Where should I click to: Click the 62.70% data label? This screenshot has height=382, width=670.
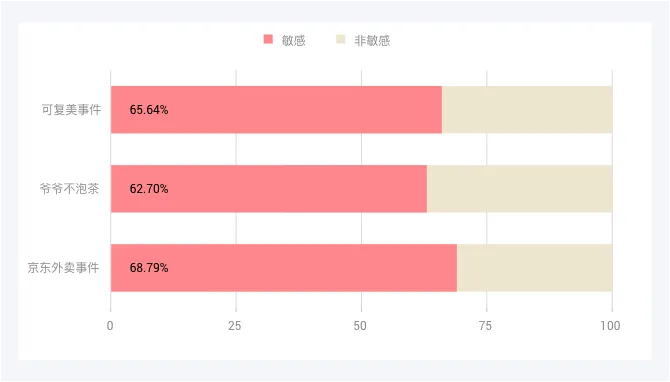(149, 189)
